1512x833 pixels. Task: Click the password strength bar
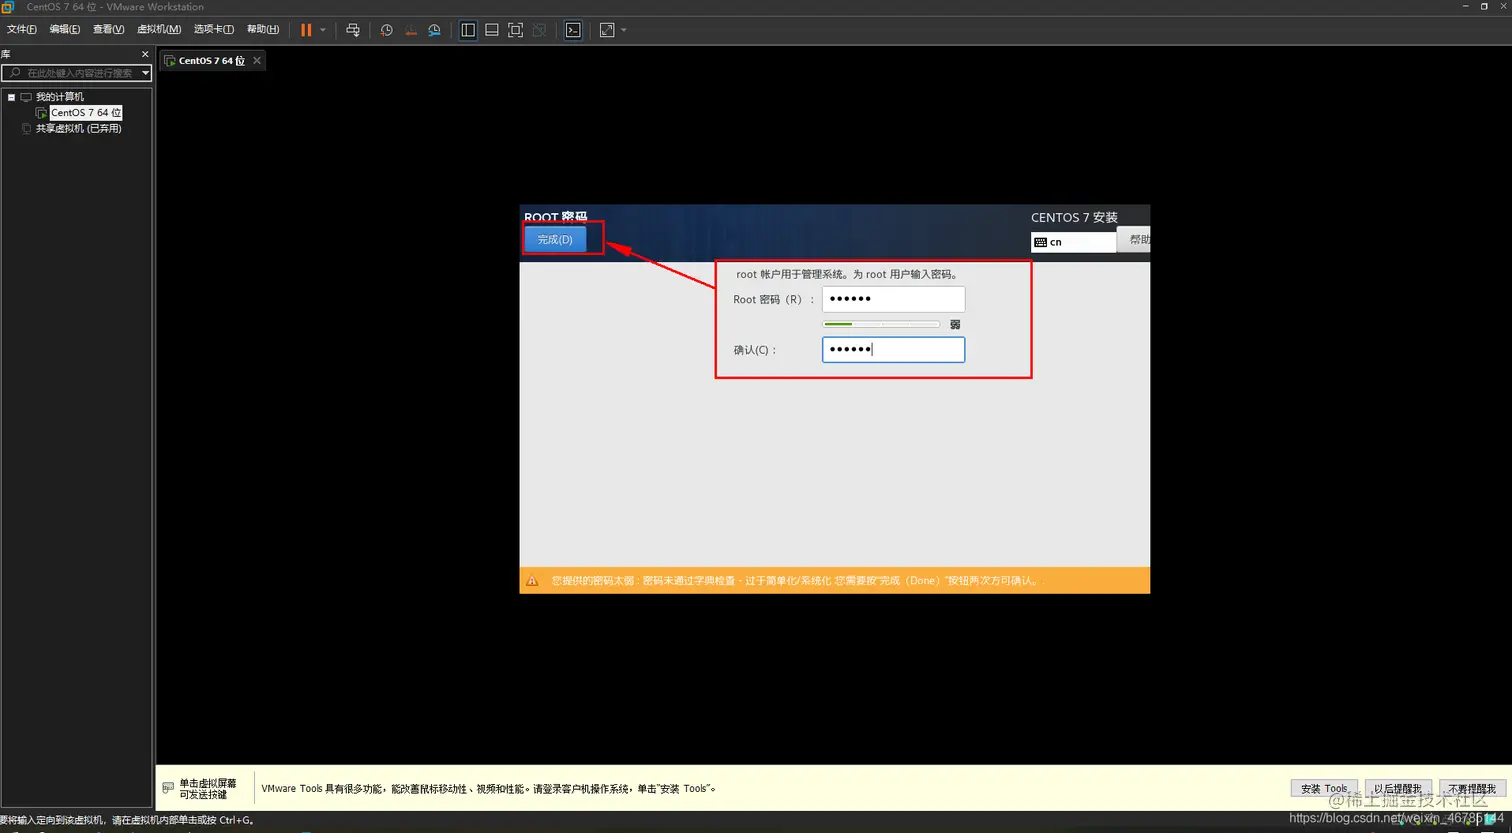tap(881, 324)
